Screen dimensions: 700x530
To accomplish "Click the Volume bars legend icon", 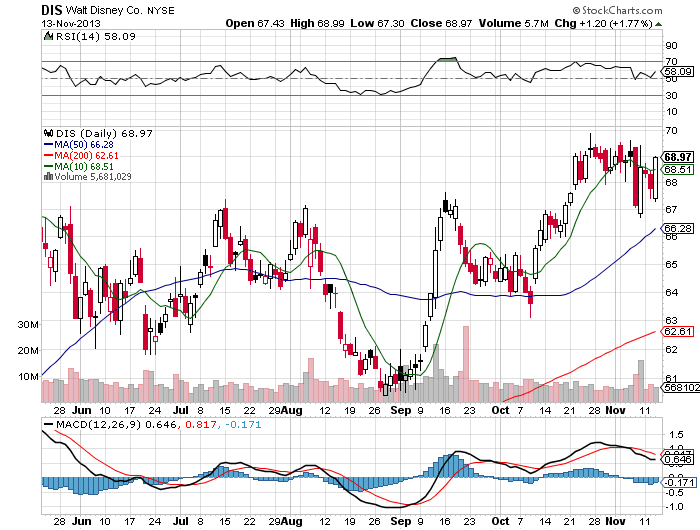I will (x=45, y=176).
